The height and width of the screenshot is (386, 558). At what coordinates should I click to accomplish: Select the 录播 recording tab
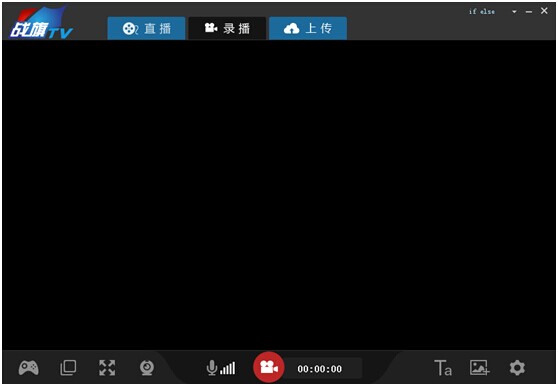[227, 28]
